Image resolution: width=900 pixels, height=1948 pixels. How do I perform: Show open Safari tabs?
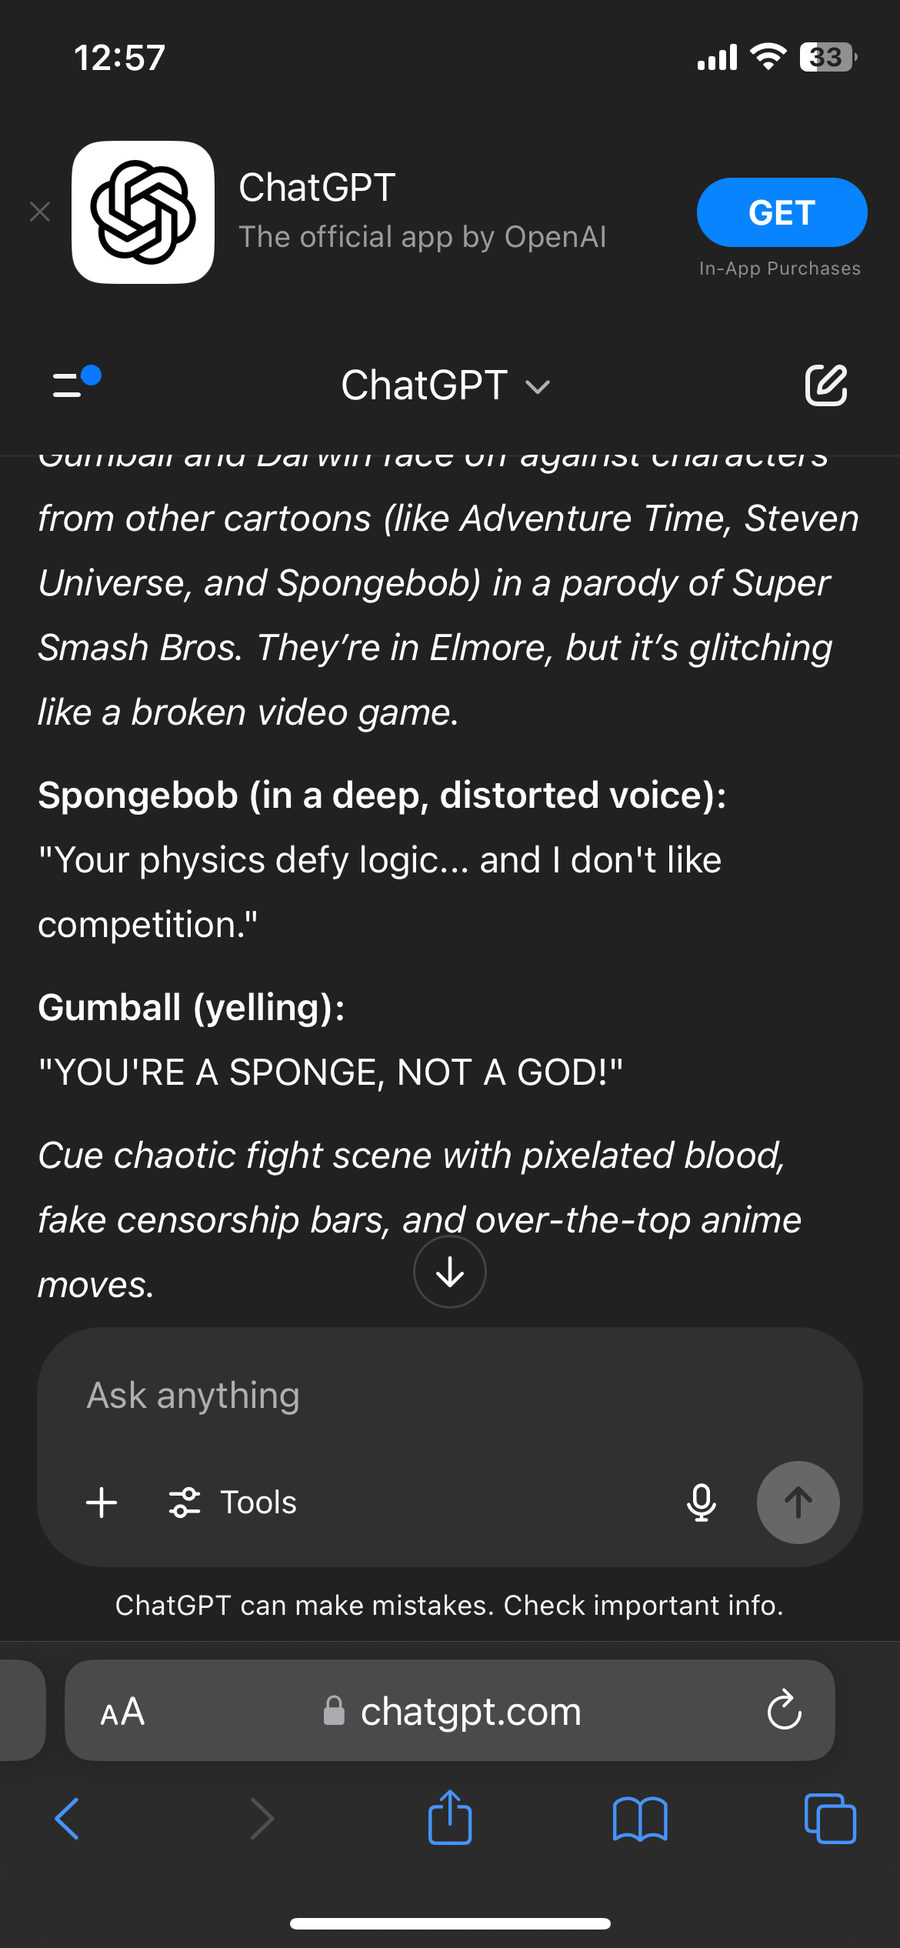click(830, 1818)
